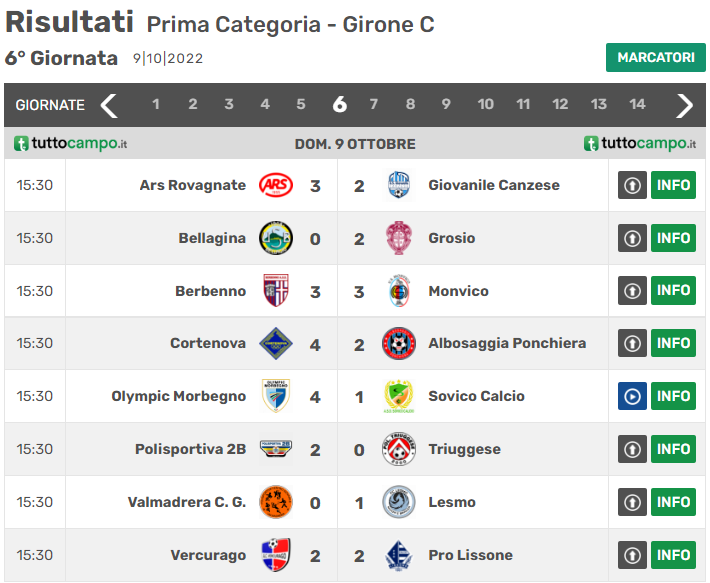710x583 pixels.
Task: Select giornata 7 tab
Action: (374, 105)
